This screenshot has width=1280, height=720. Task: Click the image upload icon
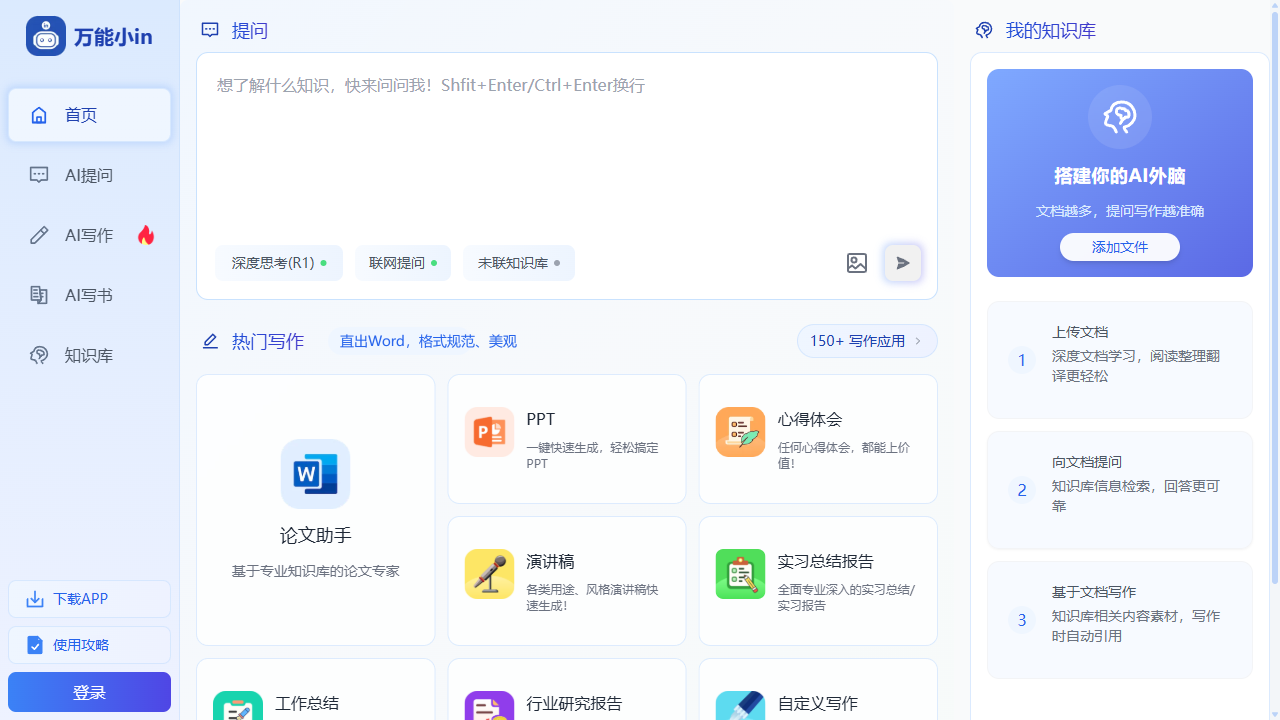pos(857,263)
